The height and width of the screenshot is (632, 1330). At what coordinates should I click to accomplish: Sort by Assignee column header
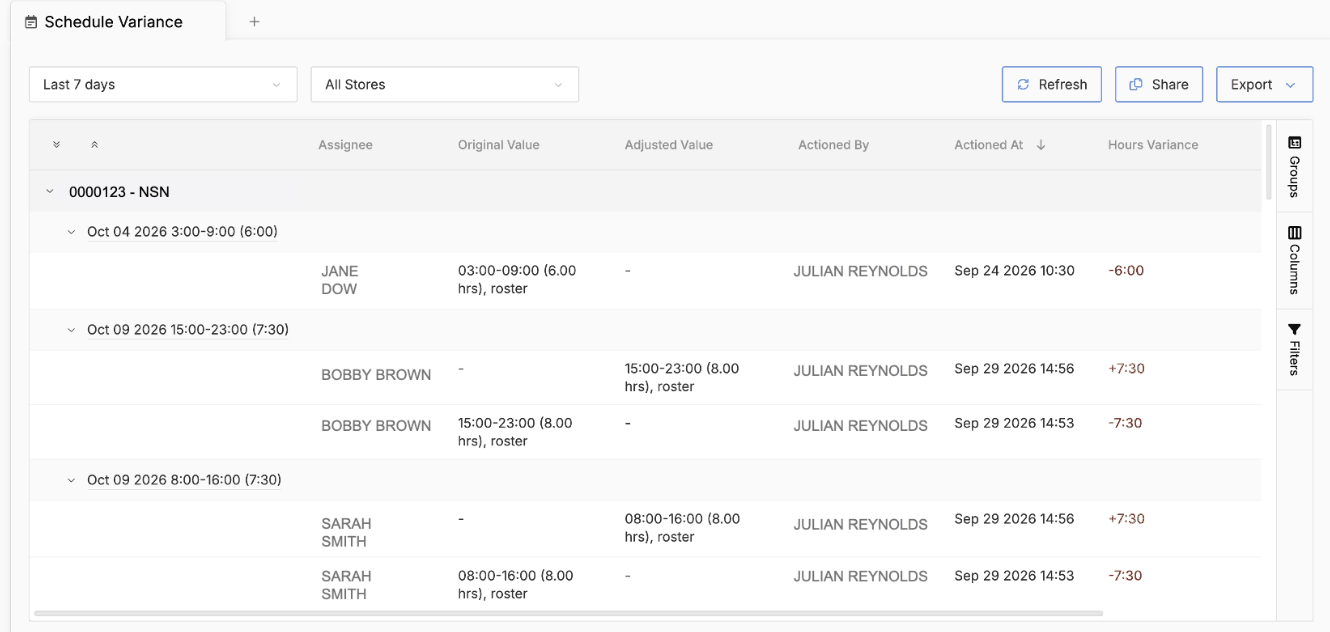346,145
